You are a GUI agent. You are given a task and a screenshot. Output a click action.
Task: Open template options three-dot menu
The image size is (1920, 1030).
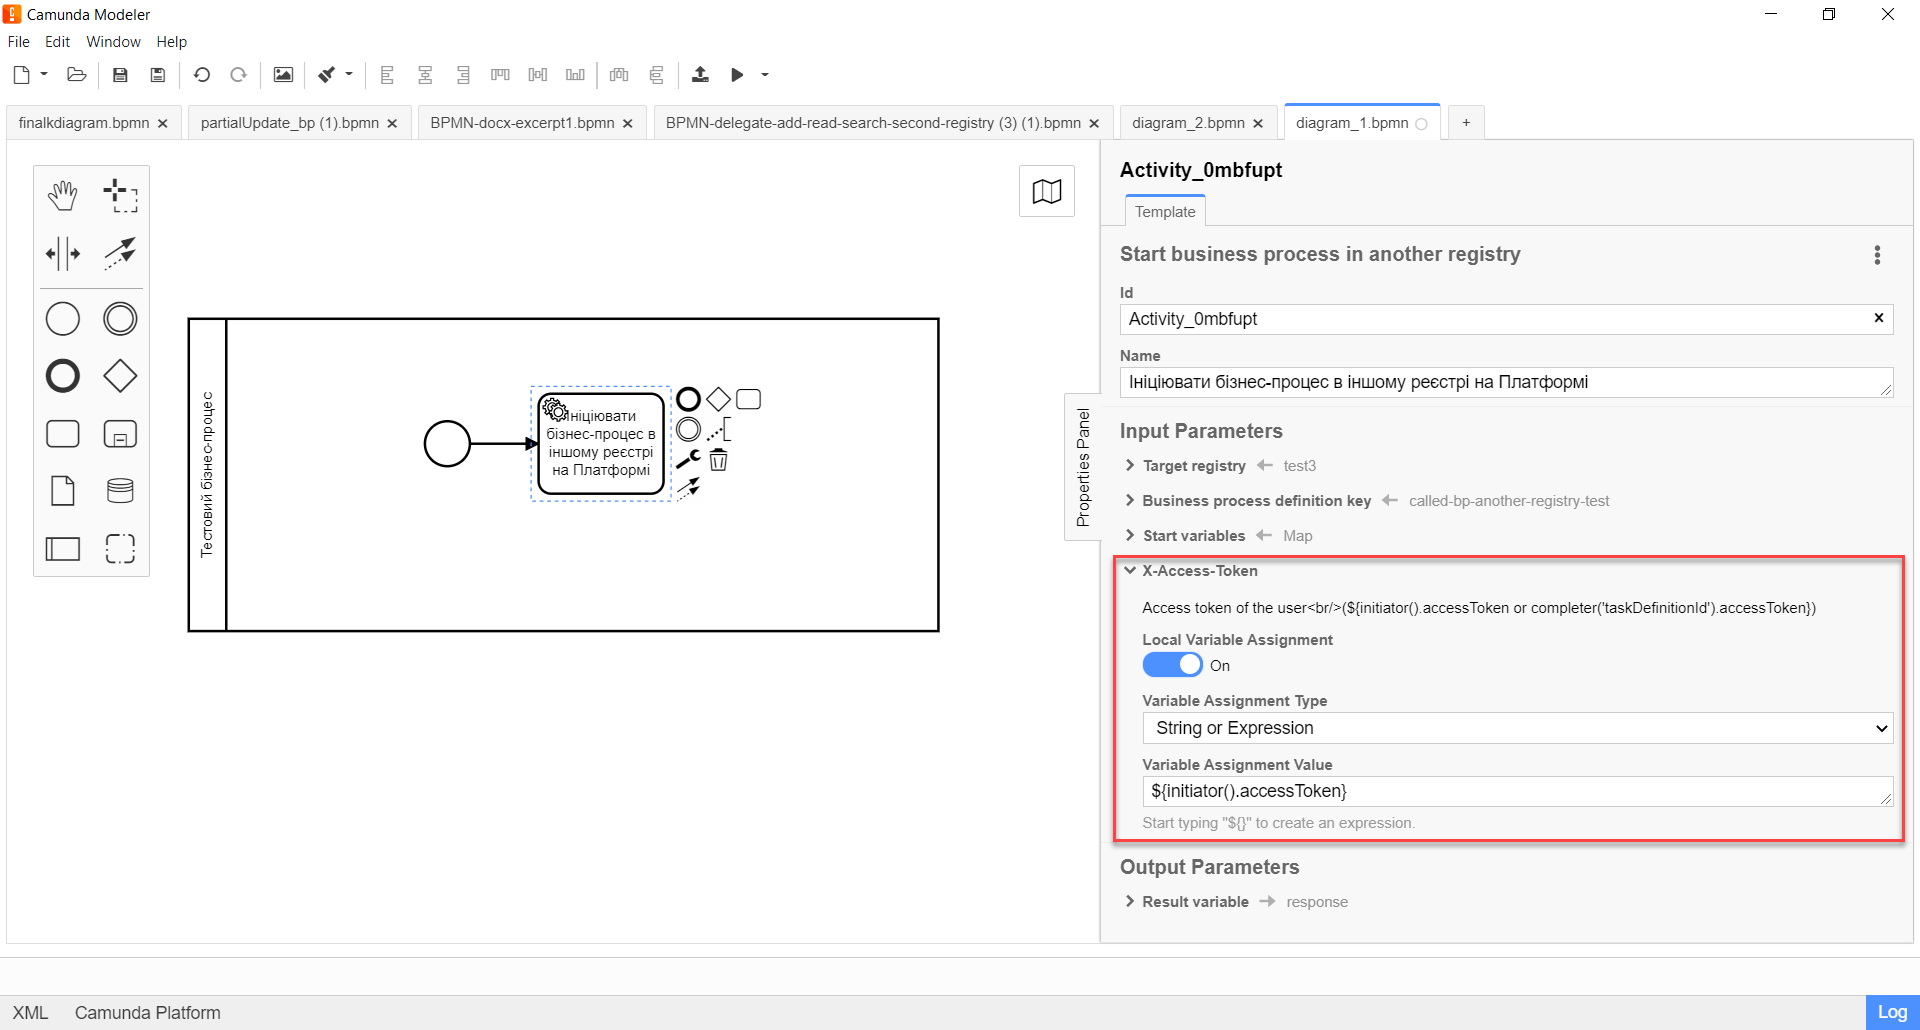pos(1877,255)
